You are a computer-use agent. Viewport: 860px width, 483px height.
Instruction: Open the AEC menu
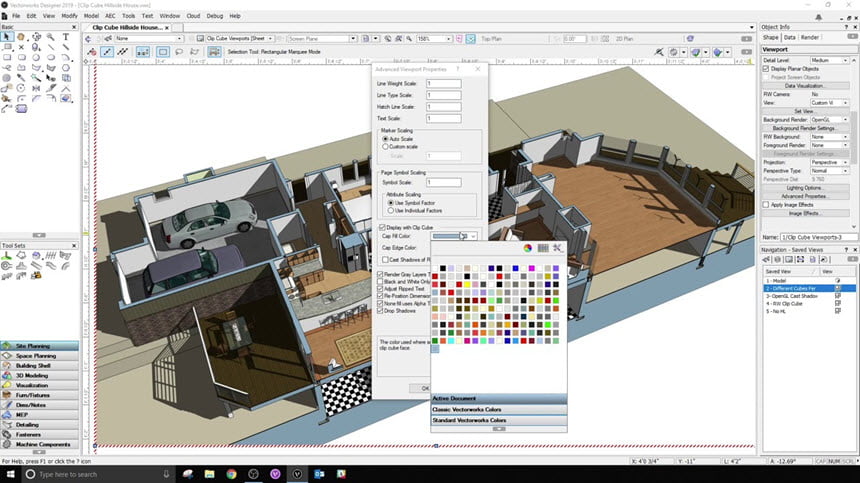point(110,16)
